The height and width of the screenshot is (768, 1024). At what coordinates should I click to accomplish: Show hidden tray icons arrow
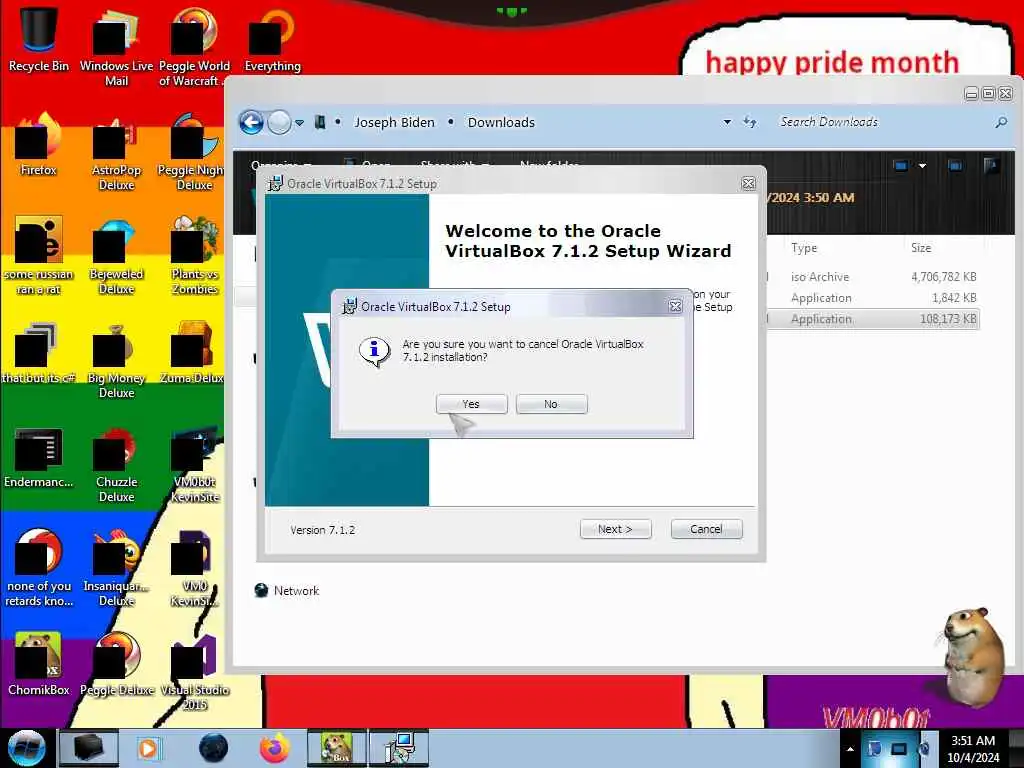coord(850,748)
